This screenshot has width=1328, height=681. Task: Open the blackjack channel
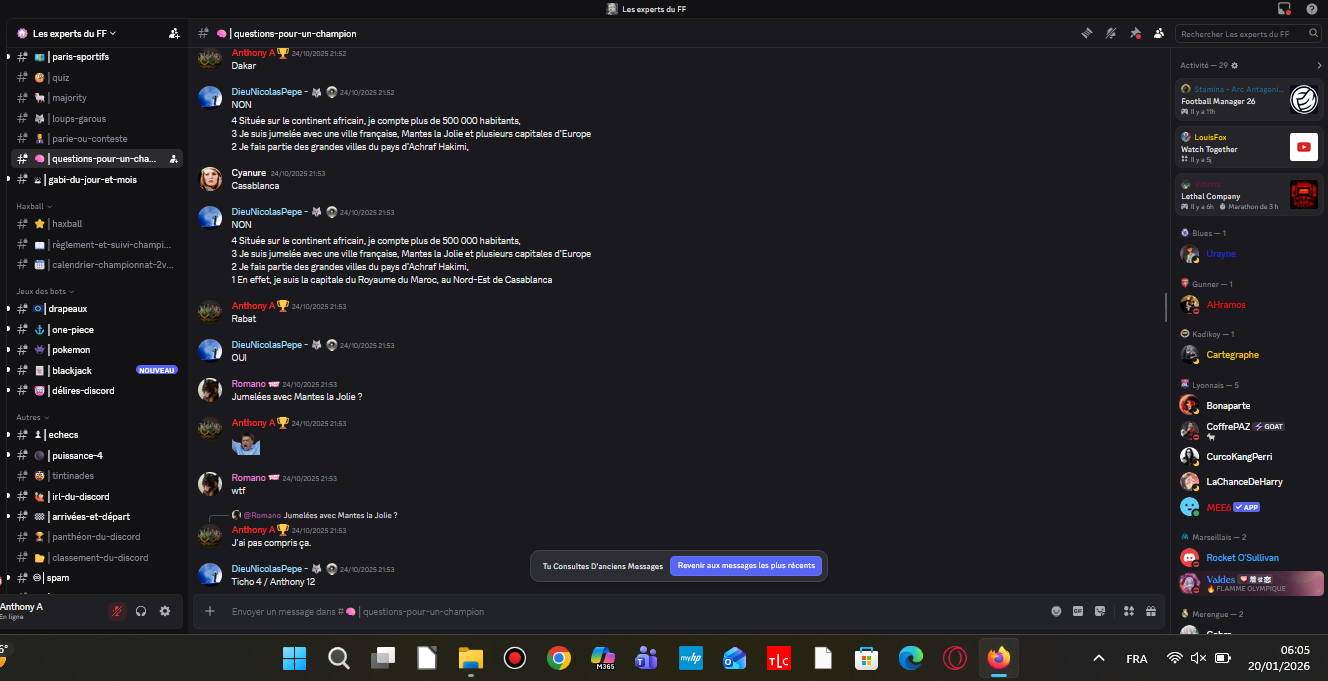click(x=72, y=370)
